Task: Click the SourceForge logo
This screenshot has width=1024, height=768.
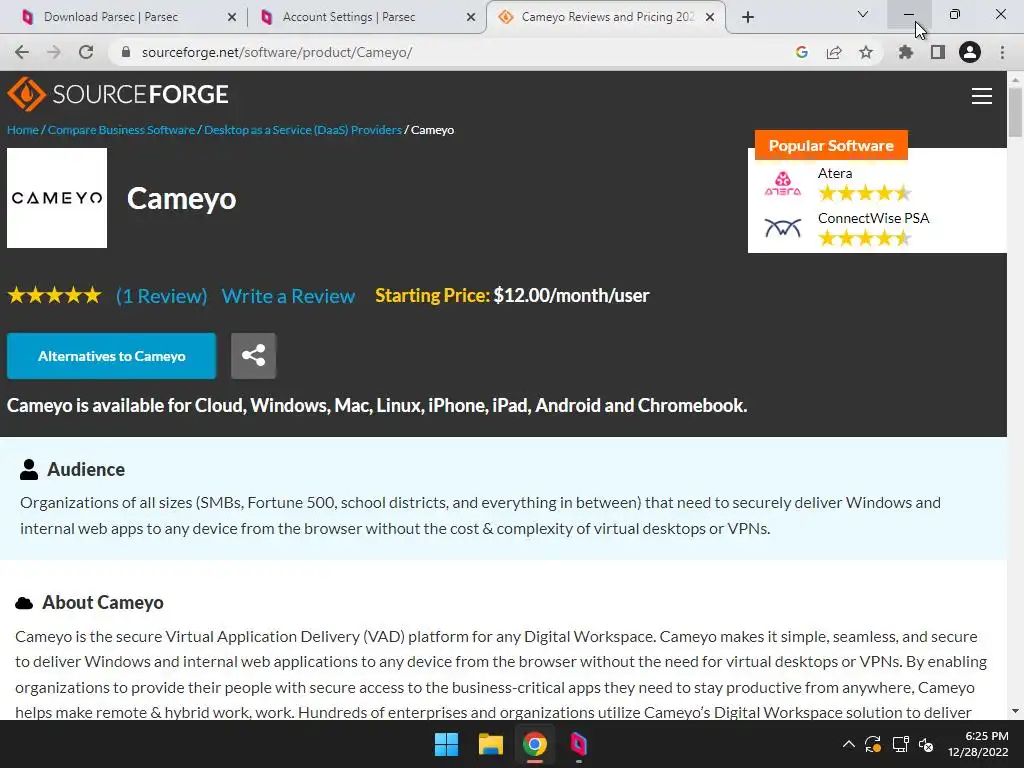Action: click(118, 94)
